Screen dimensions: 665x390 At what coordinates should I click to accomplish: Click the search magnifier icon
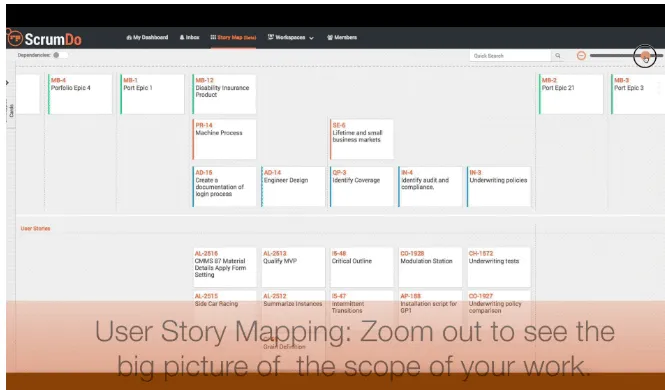(558, 56)
